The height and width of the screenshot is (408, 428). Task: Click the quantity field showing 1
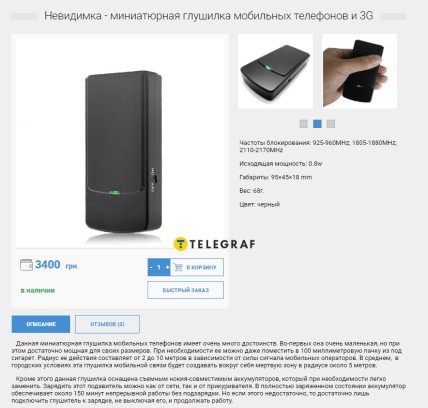[159, 267]
